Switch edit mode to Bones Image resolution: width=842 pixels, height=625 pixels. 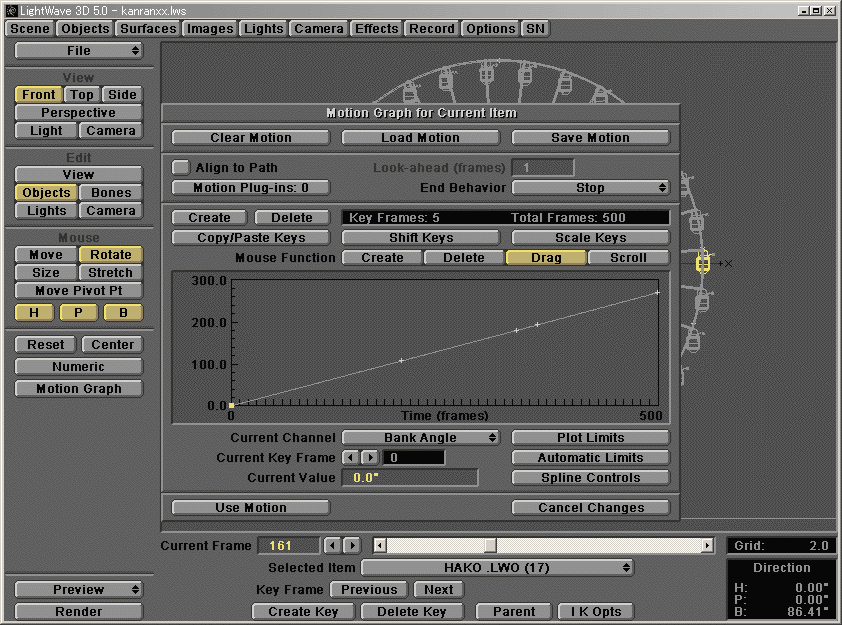[x=110, y=192]
